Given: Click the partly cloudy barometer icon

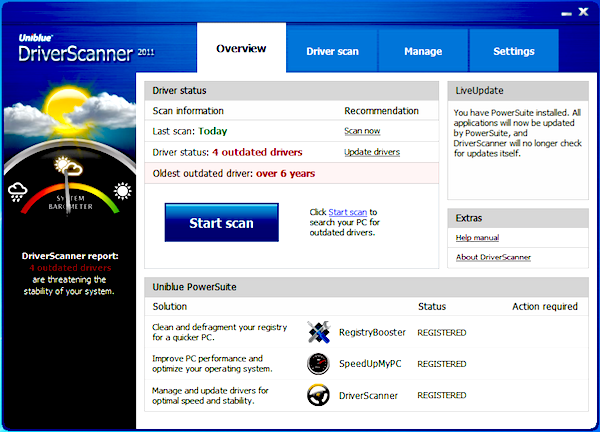Looking at the screenshot, I should click(x=68, y=166).
